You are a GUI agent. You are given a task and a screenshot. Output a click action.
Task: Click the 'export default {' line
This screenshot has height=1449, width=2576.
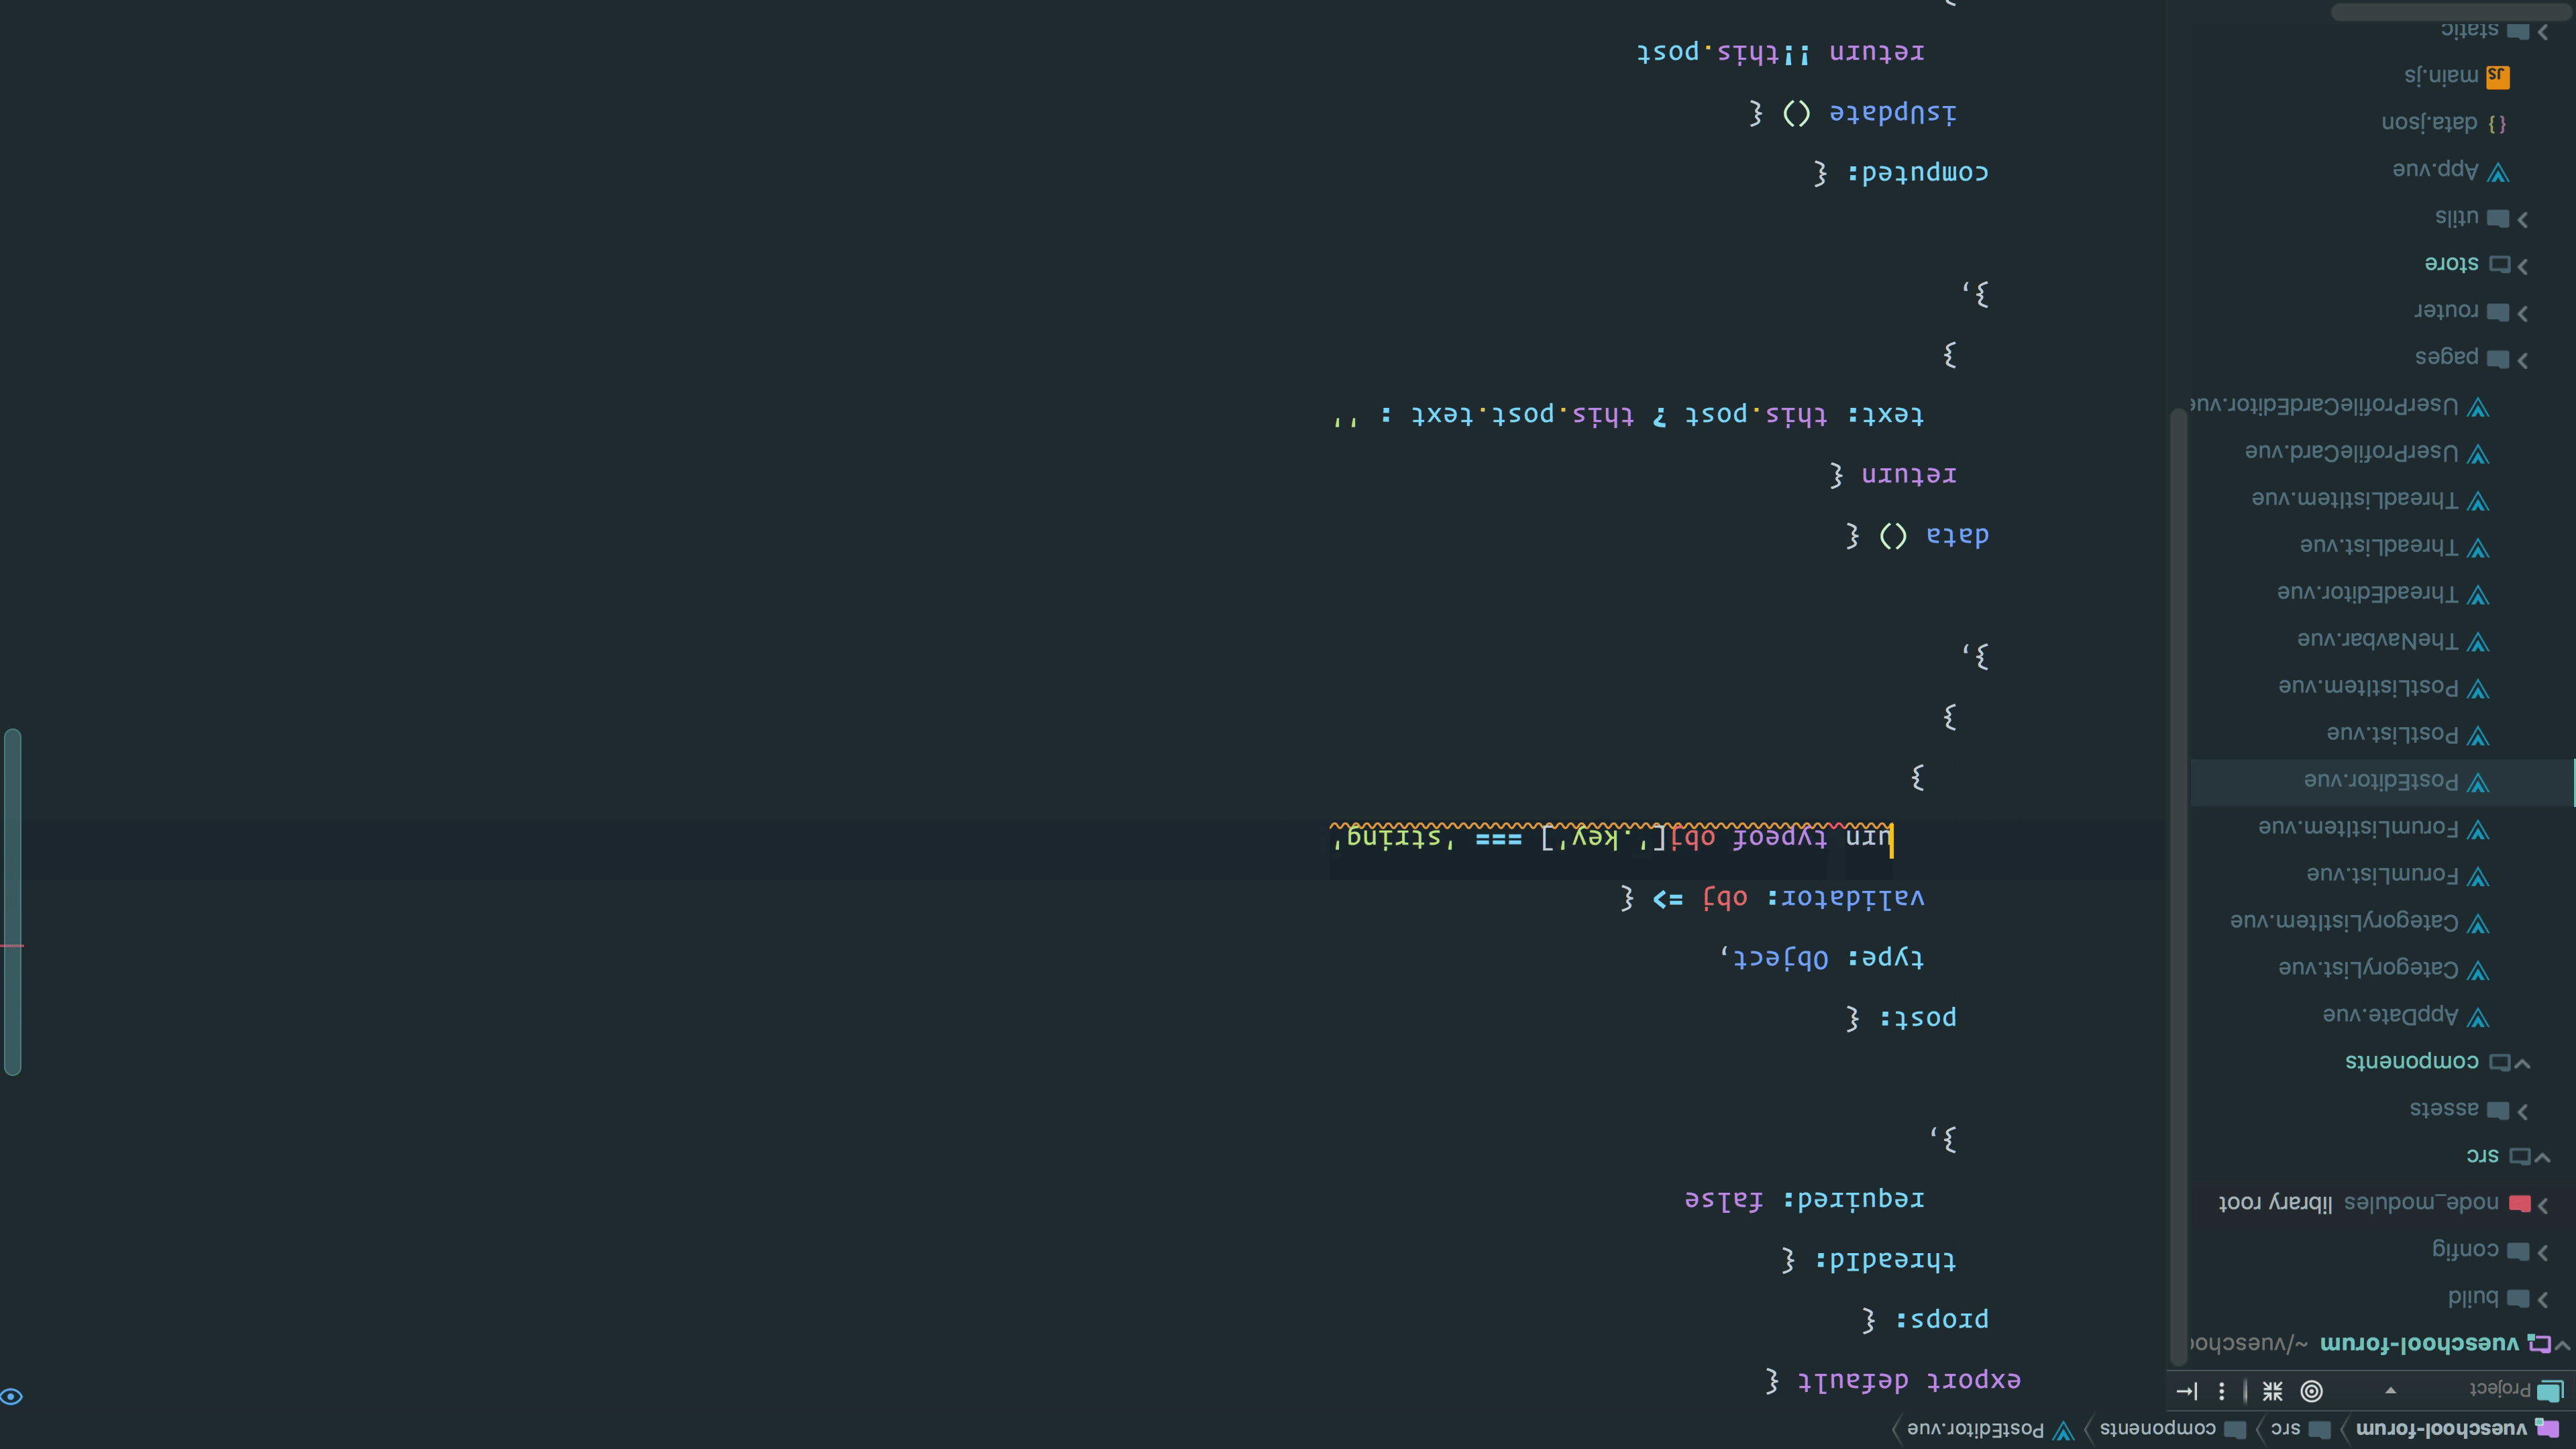pos(1894,1381)
